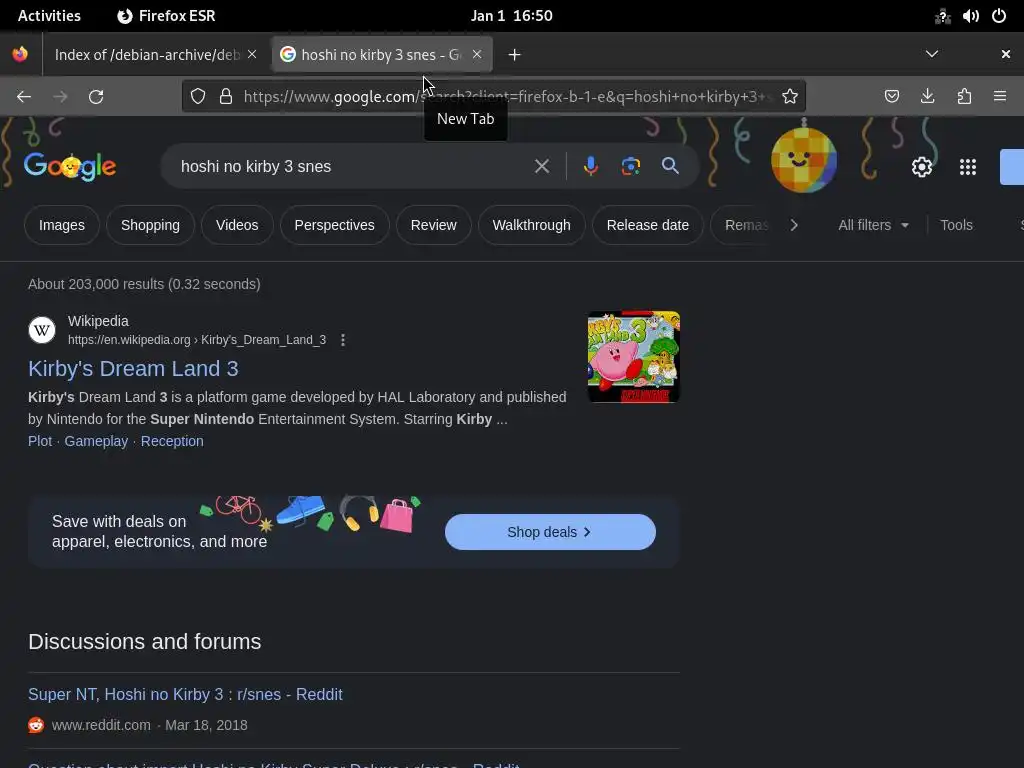Open the Wikipedia result three-dot options
This screenshot has height=768, width=1024.
click(343, 340)
